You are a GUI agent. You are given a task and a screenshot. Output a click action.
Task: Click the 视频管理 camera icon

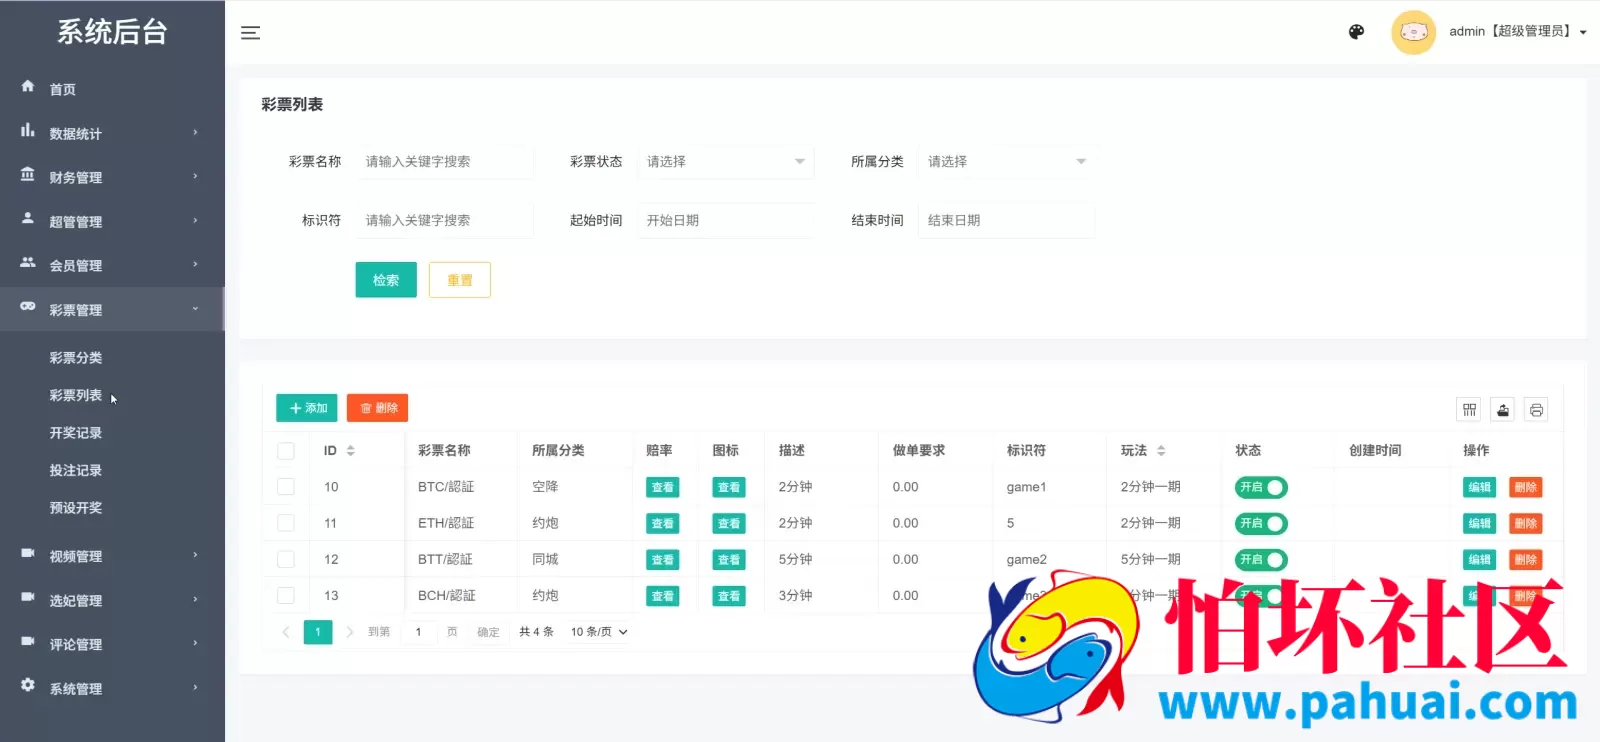click(x=28, y=554)
